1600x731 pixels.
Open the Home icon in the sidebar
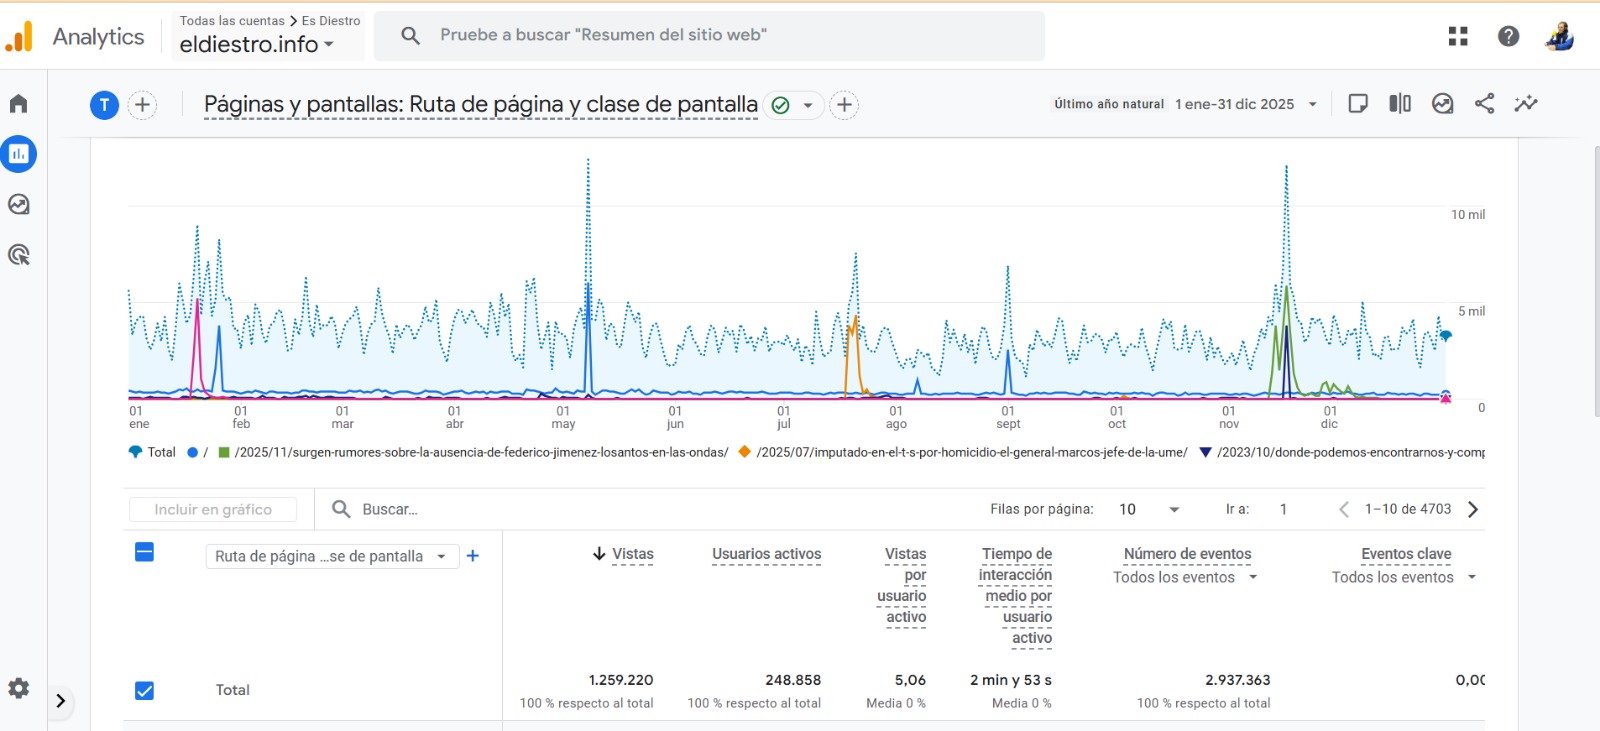19,104
